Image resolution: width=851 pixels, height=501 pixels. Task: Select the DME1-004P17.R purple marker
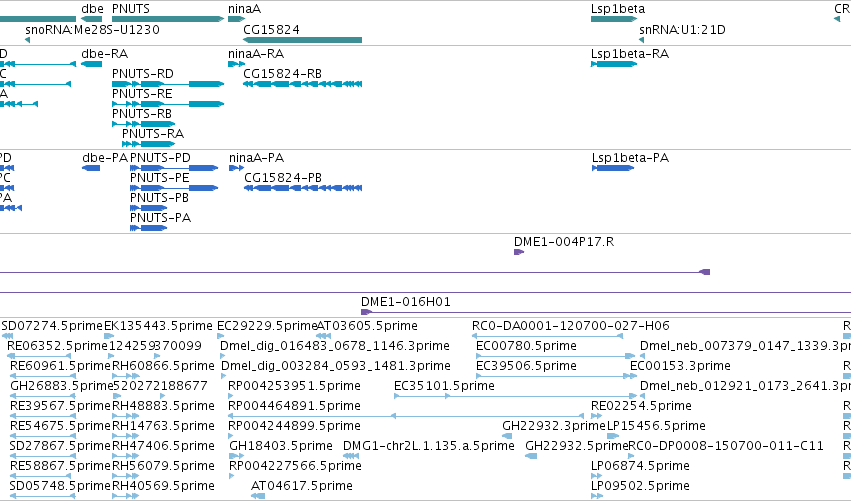pyautogui.click(x=519, y=252)
